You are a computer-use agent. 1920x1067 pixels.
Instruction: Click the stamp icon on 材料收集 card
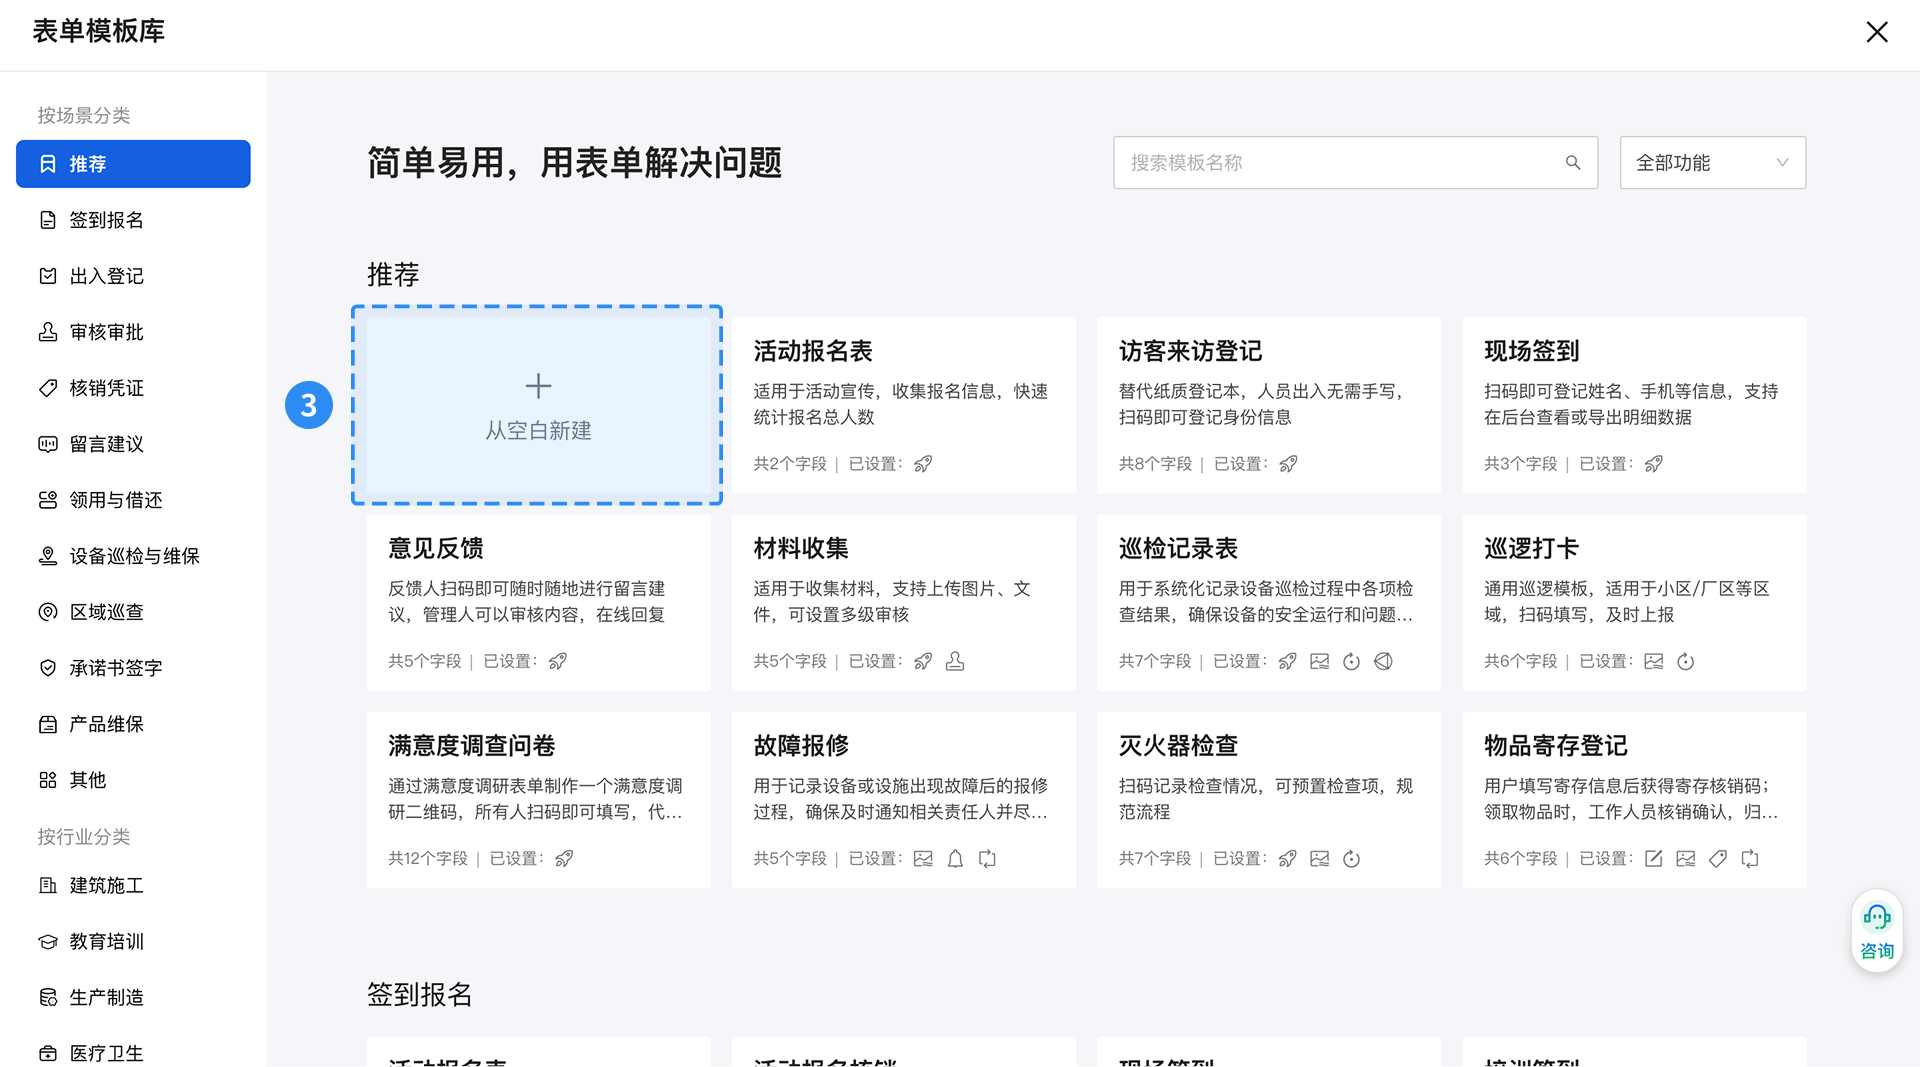click(955, 661)
